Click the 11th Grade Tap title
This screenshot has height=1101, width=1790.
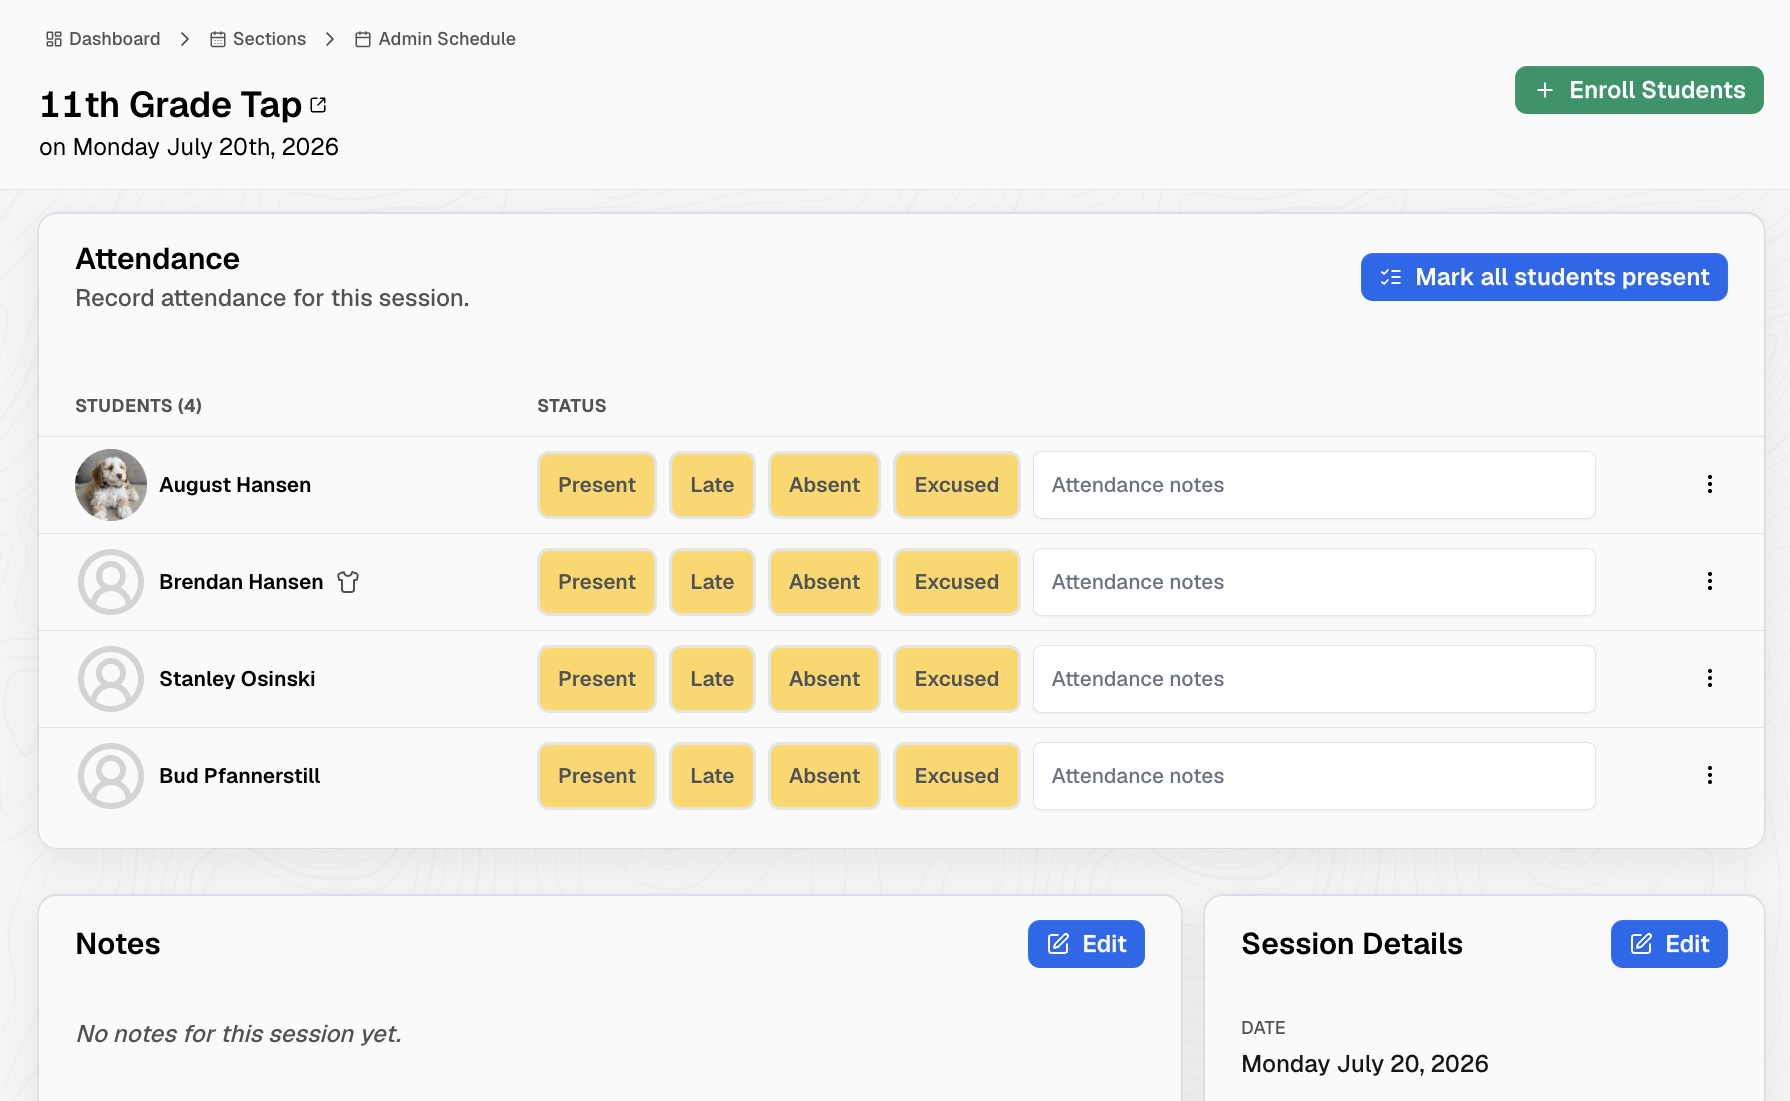click(171, 105)
